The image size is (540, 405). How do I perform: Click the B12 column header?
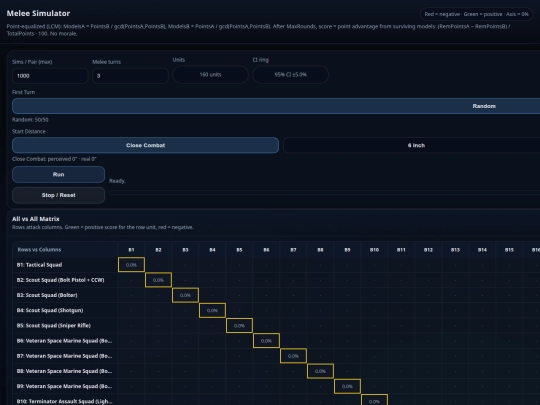coord(428,250)
